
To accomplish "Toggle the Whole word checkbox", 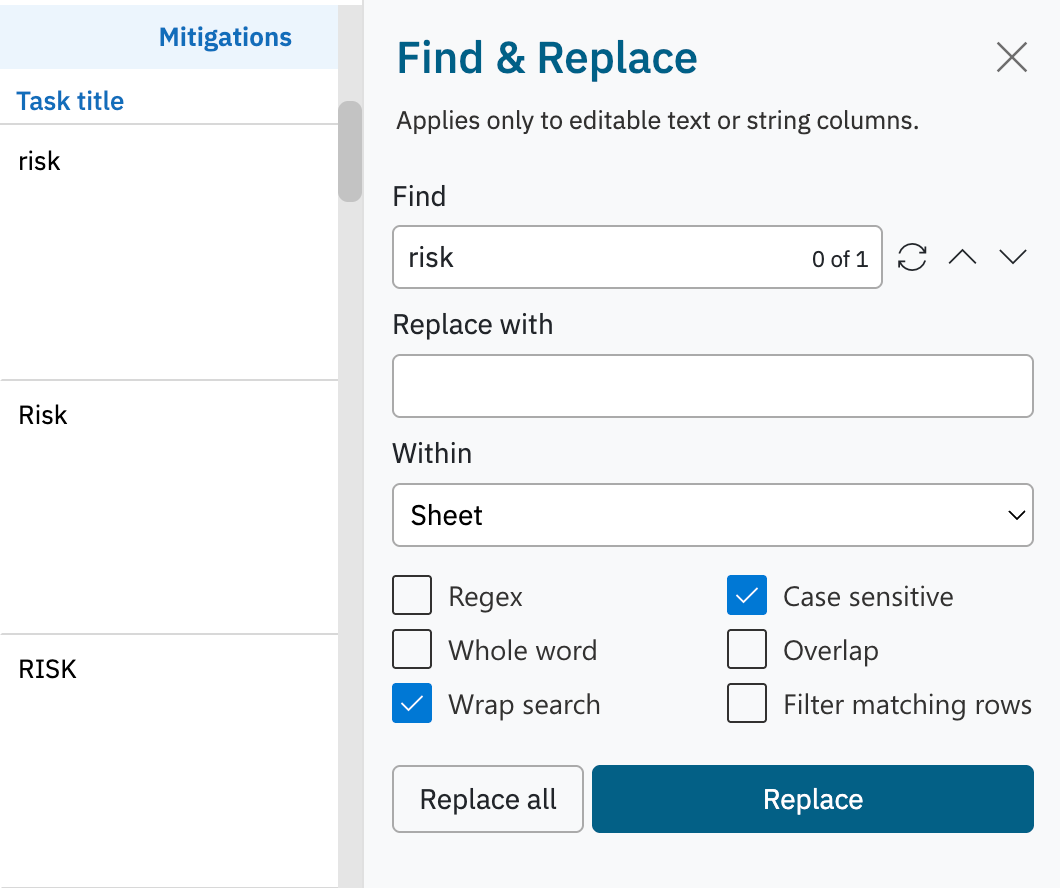I will [412, 650].
